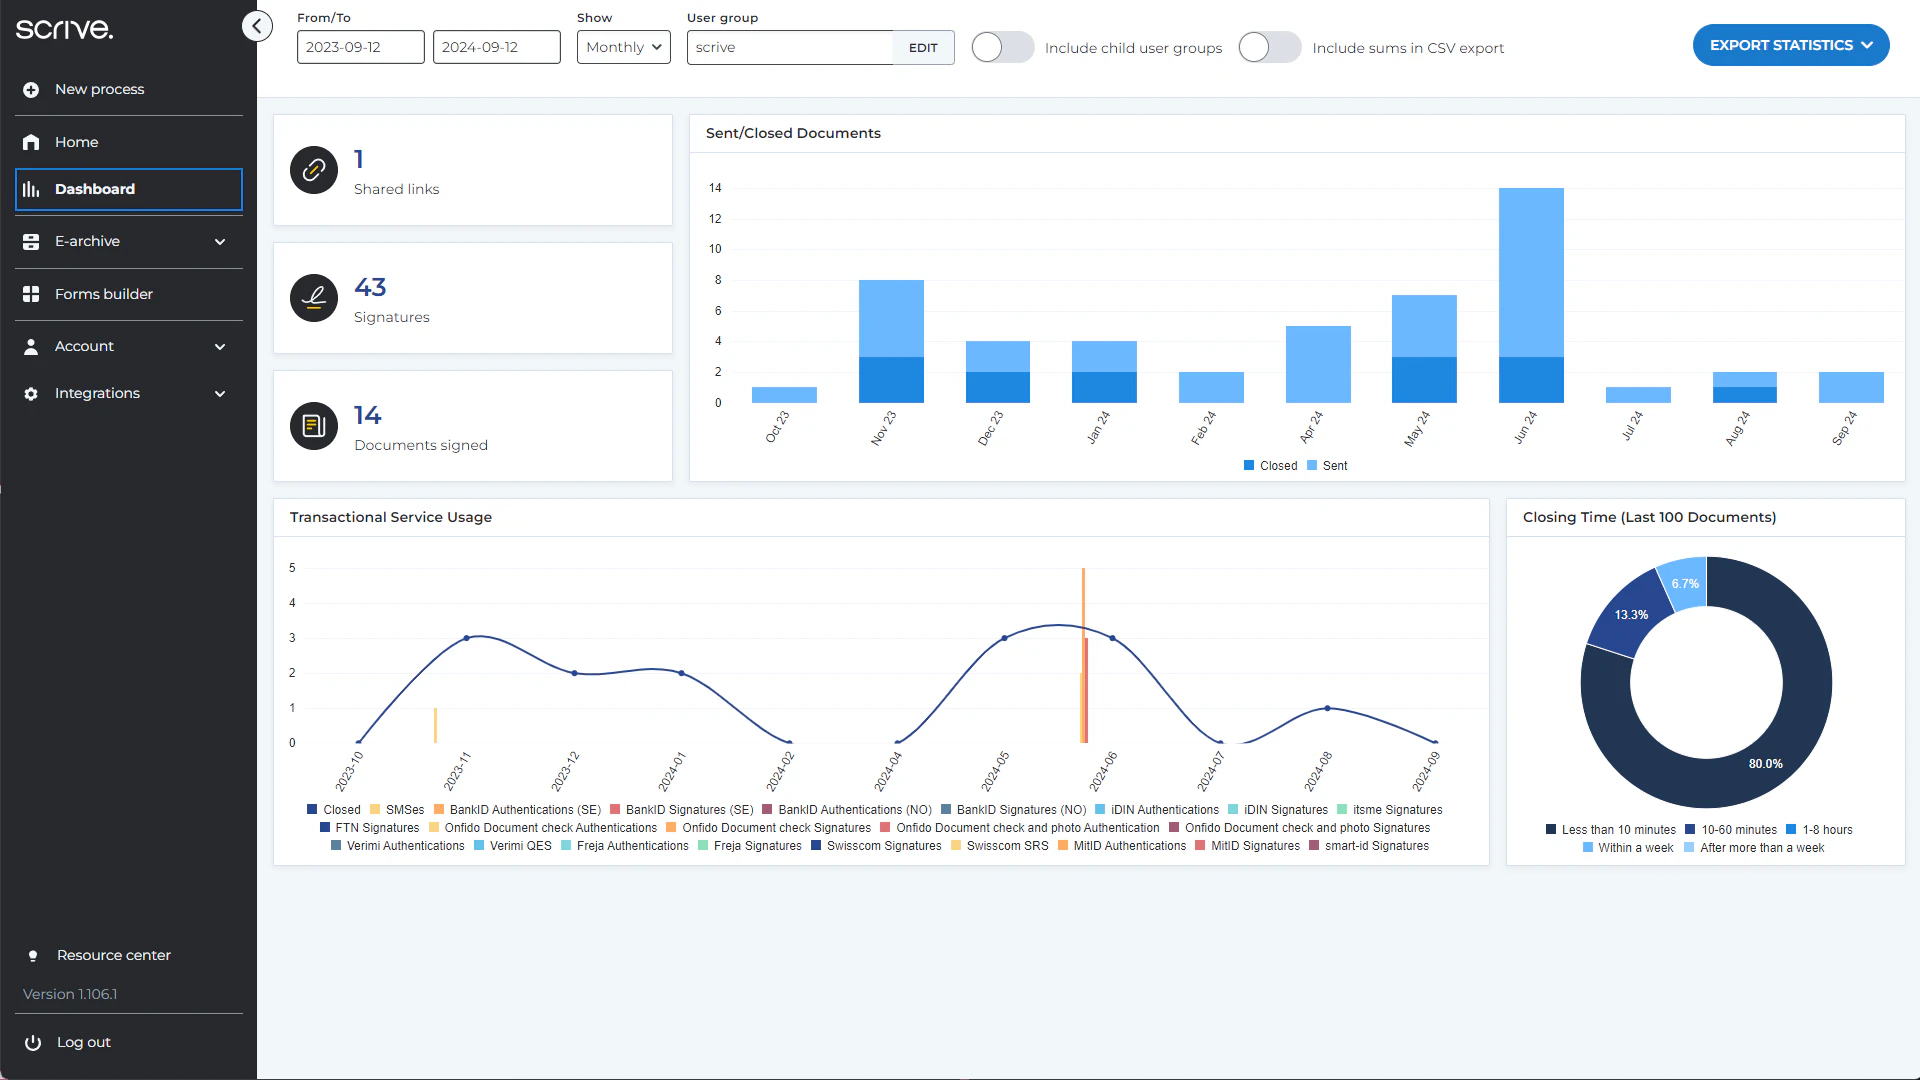
Task: Enable Include child user groups toggle
Action: click(1002, 47)
